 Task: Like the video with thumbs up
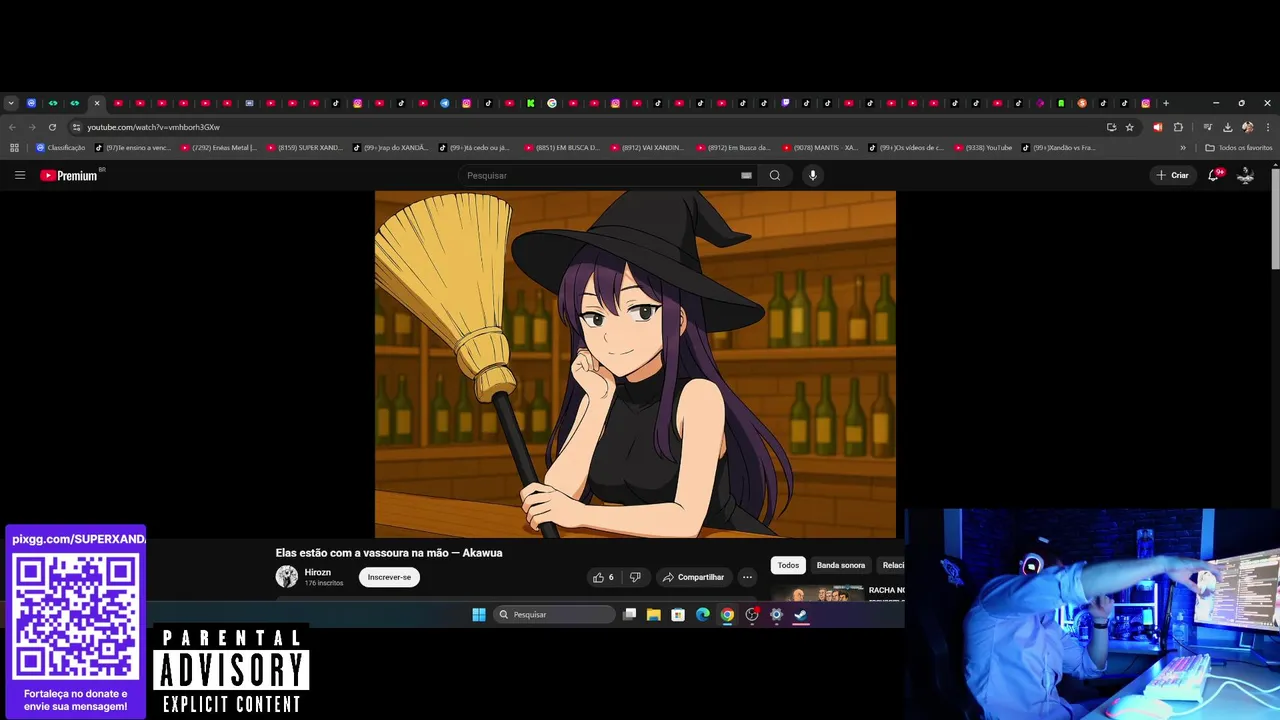pyautogui.click(x=603, y=577)
